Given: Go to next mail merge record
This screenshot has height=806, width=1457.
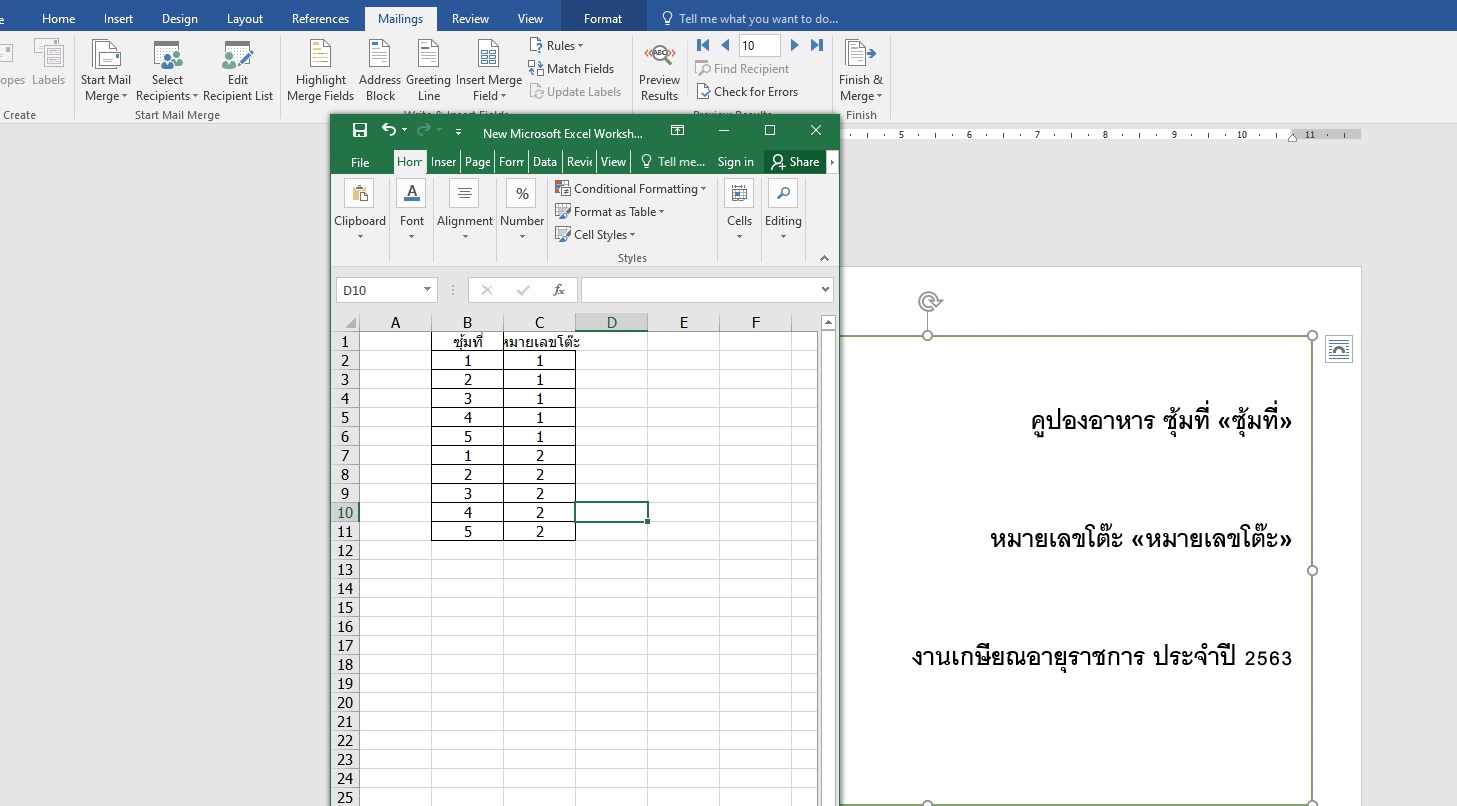Looking at the screenshot, I should pyautogui.click(x=795, y=45).
